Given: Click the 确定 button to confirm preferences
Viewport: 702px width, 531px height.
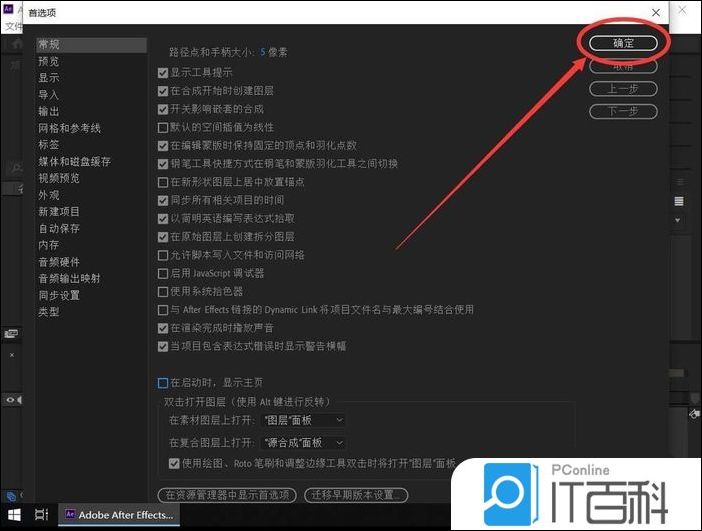Looking at the screenshot, I should point(623,43).
